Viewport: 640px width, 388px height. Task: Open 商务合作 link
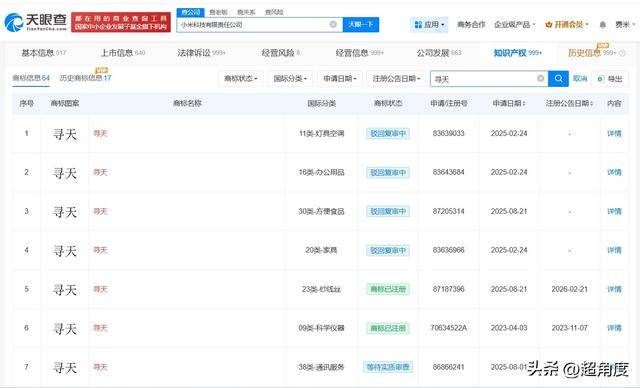pos(471,25)
